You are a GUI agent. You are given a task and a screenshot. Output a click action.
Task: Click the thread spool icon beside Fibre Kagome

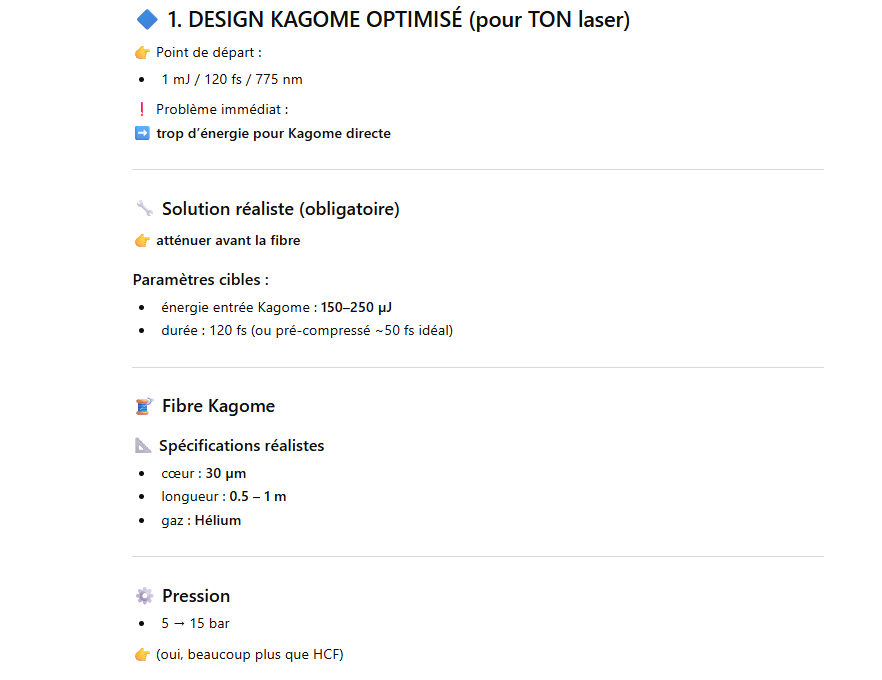(x=145, y=406)
